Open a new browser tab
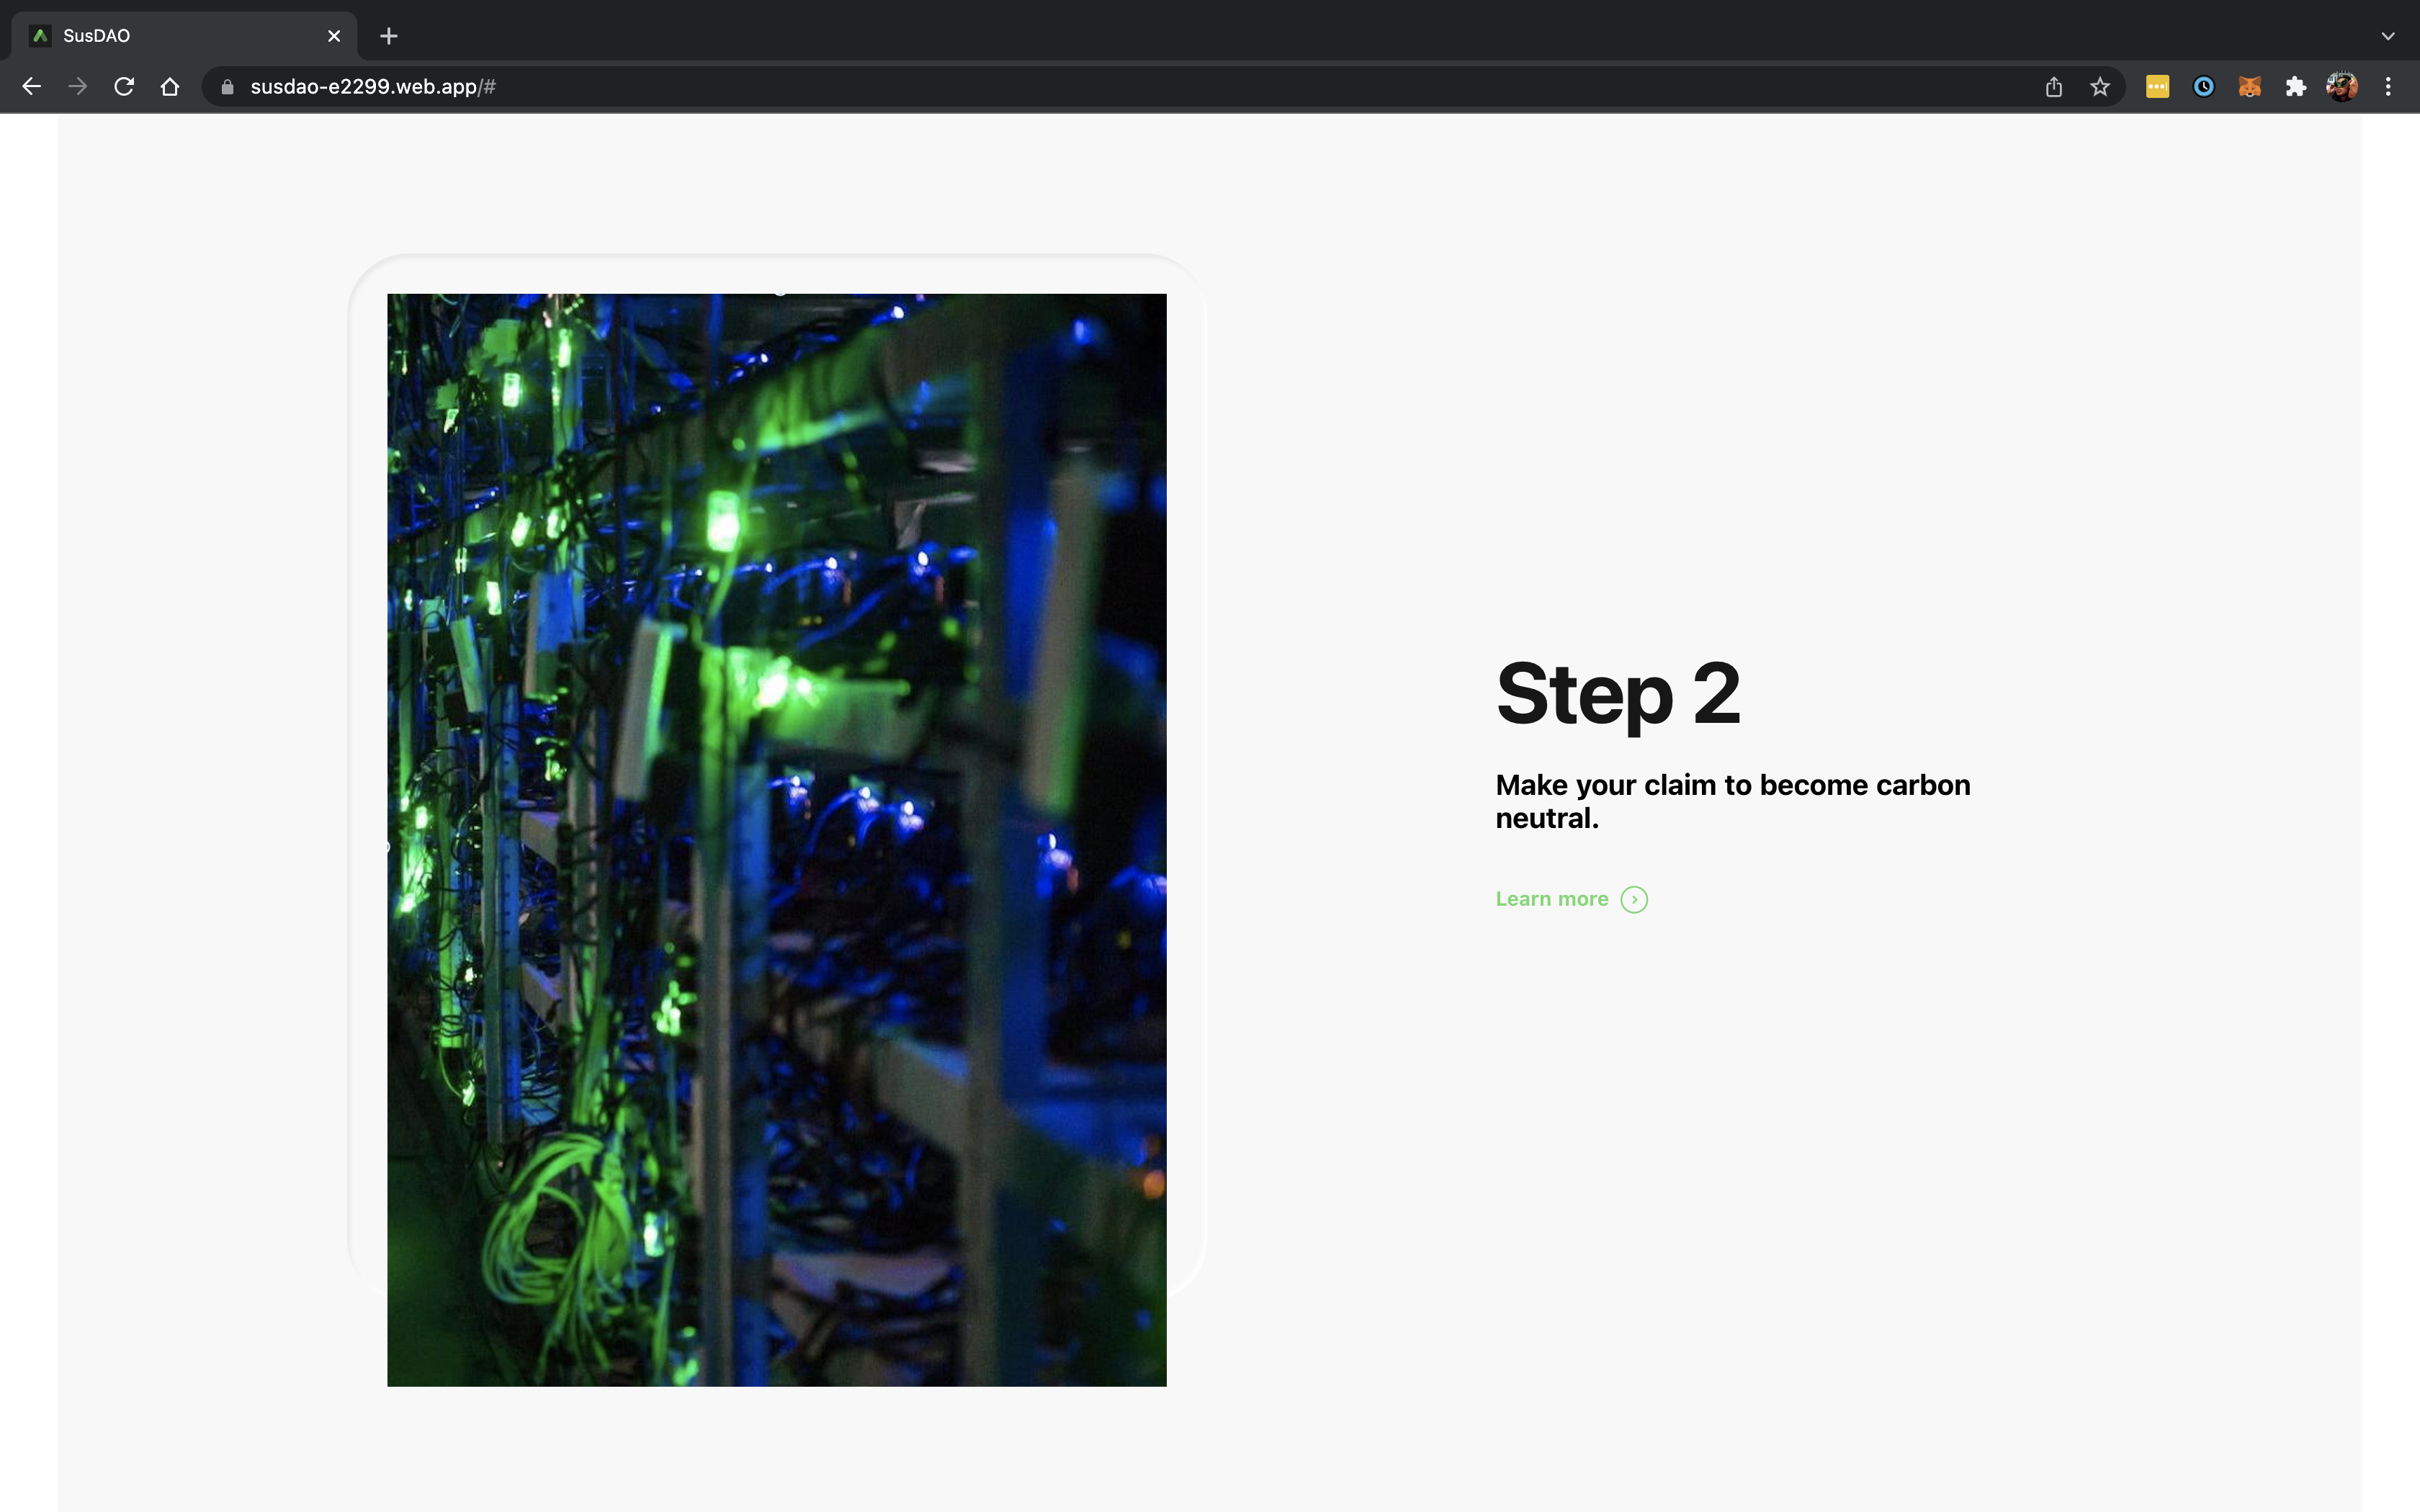Image resolution: width=2420 pixels, height=1512 pixels. point(389,36)
